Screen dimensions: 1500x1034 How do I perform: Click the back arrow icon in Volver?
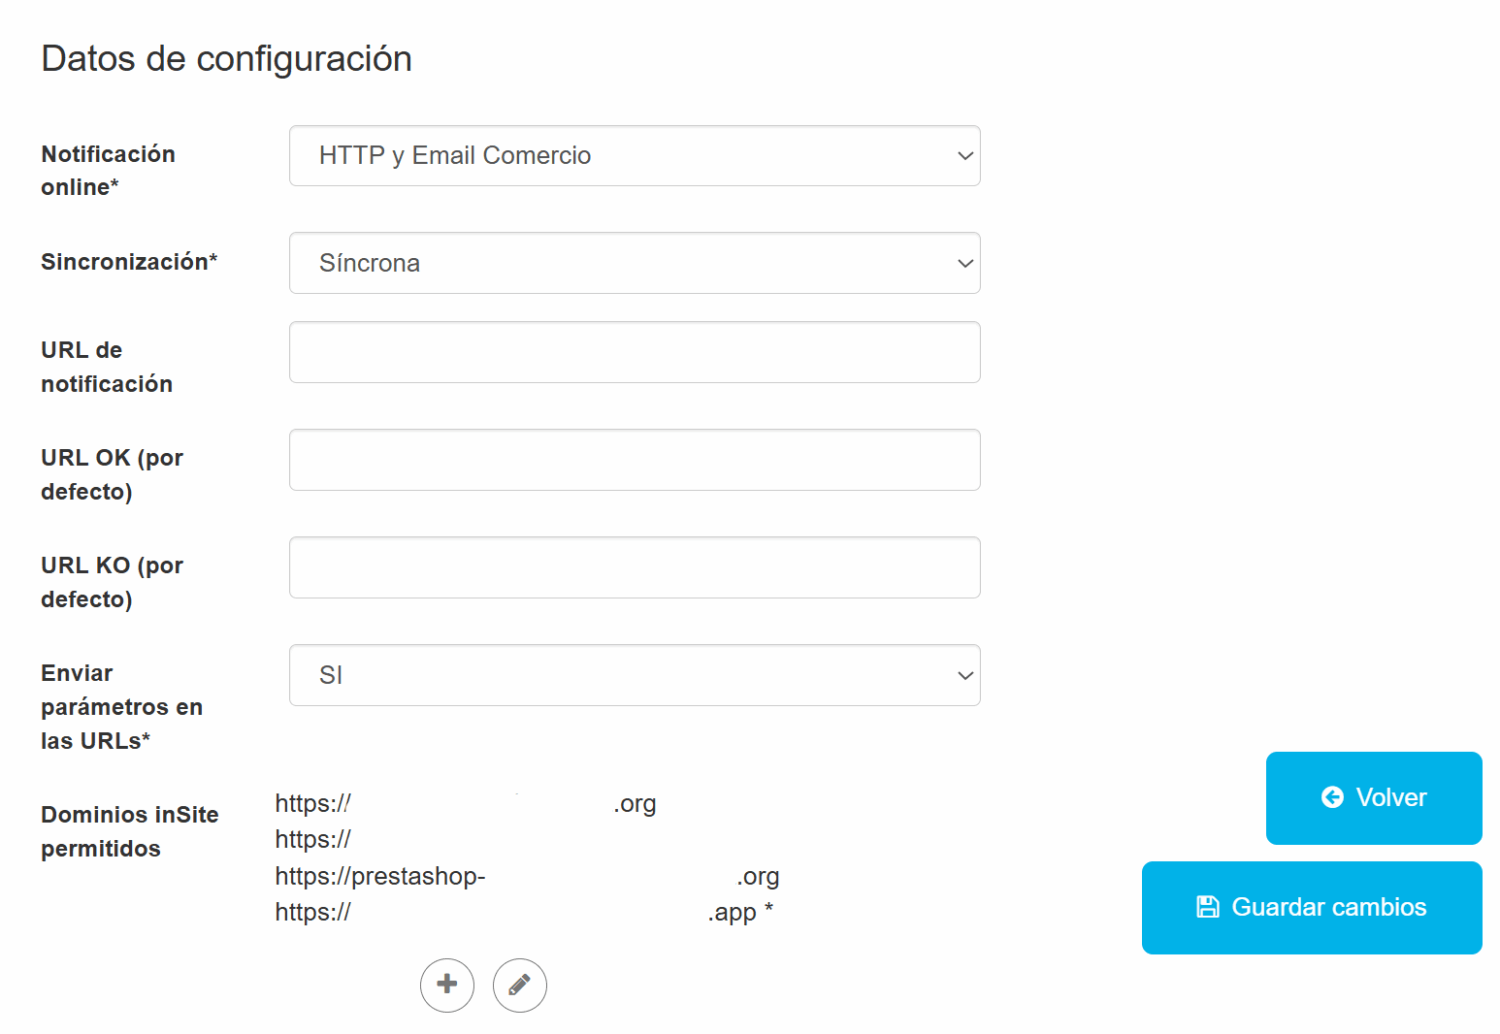[x=1332, y=797]
